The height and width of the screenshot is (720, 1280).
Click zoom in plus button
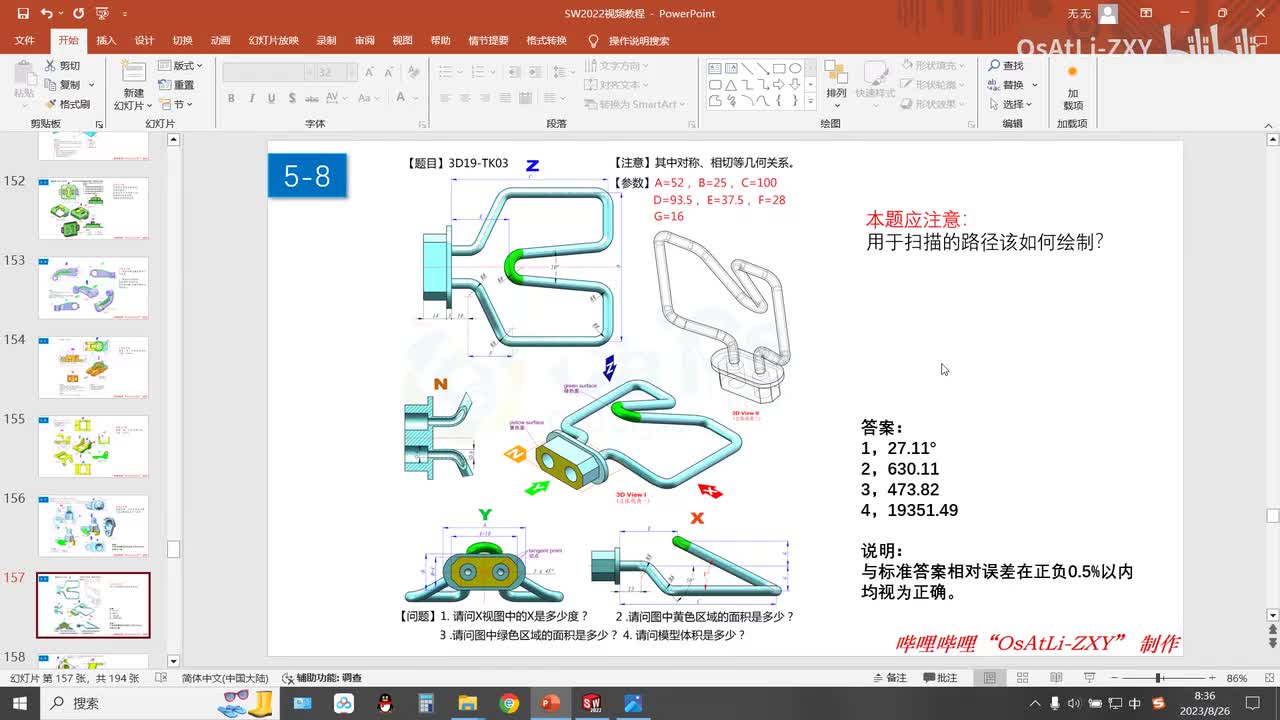1212,678
